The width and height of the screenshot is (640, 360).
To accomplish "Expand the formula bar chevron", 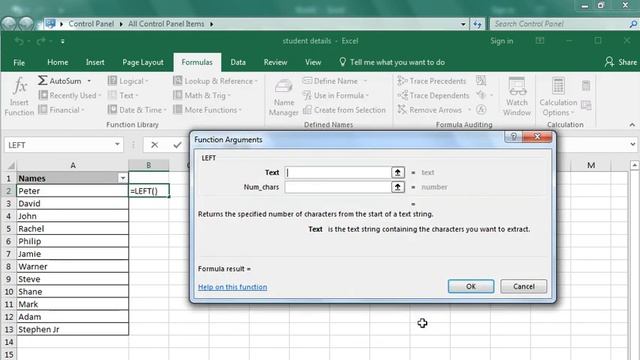I will pos(632,144).
